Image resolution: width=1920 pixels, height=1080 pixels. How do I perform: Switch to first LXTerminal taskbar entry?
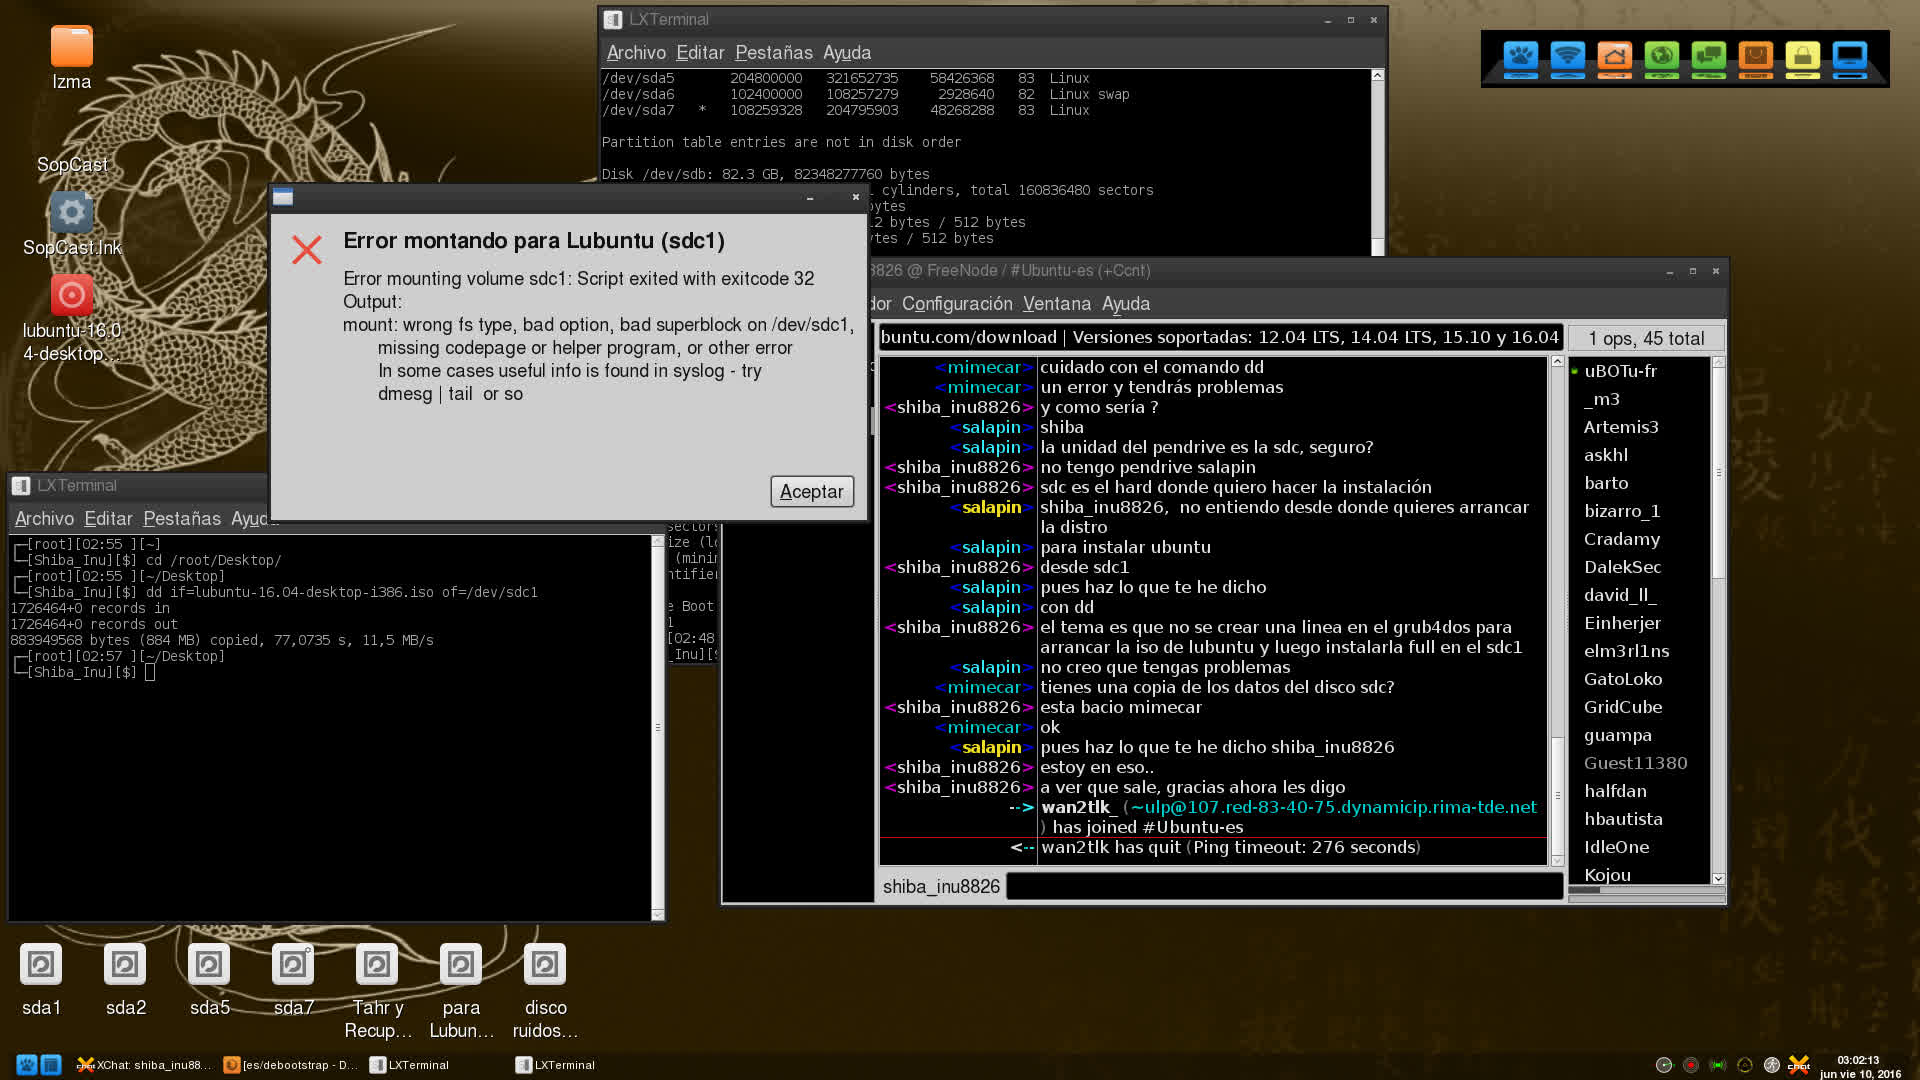(x=410, y=1065)
